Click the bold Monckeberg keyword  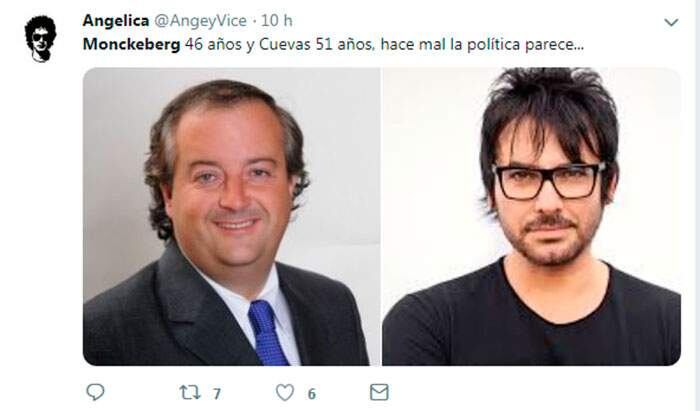(132, 44)
